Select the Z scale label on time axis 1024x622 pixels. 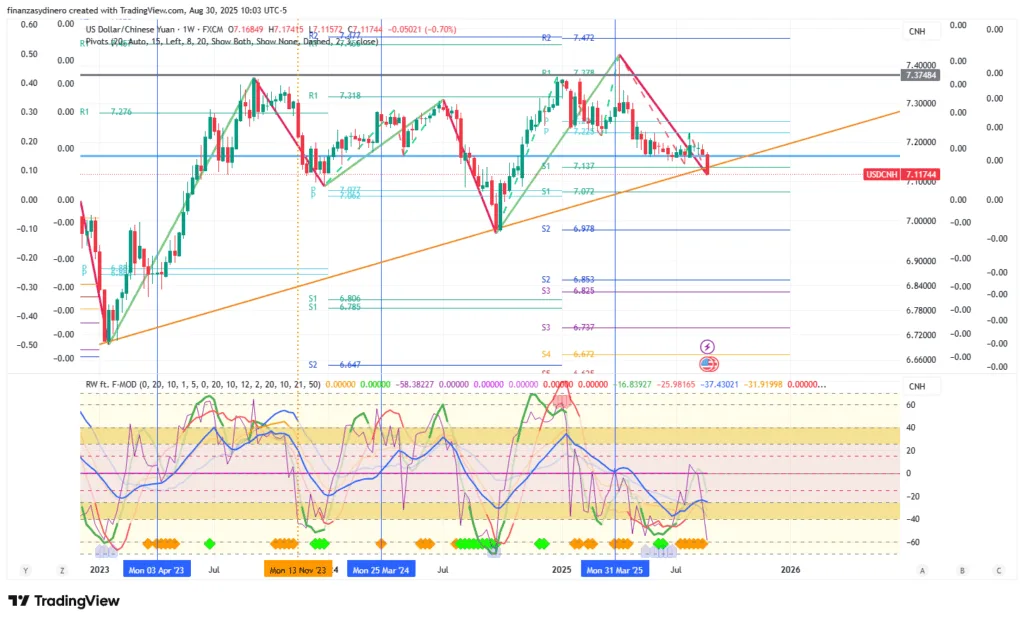62,570
